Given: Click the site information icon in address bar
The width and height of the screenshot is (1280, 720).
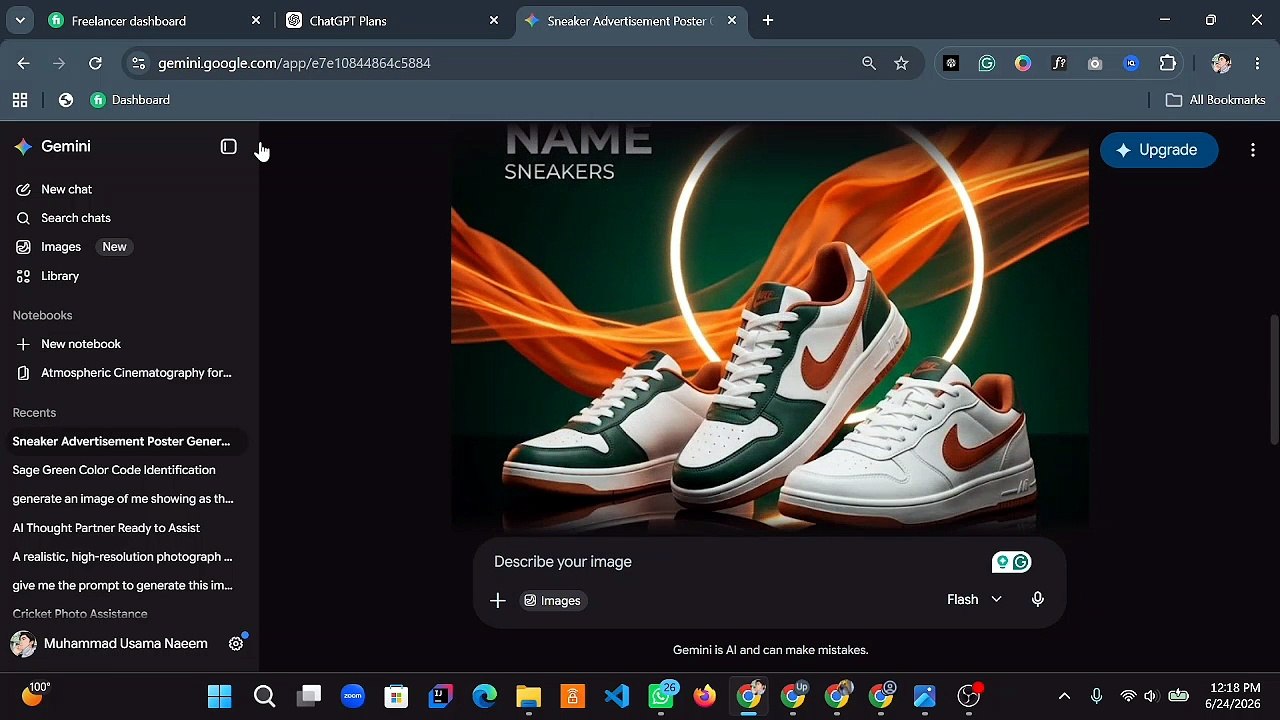Looking at the screenshot, I should (x=138, y=63).
